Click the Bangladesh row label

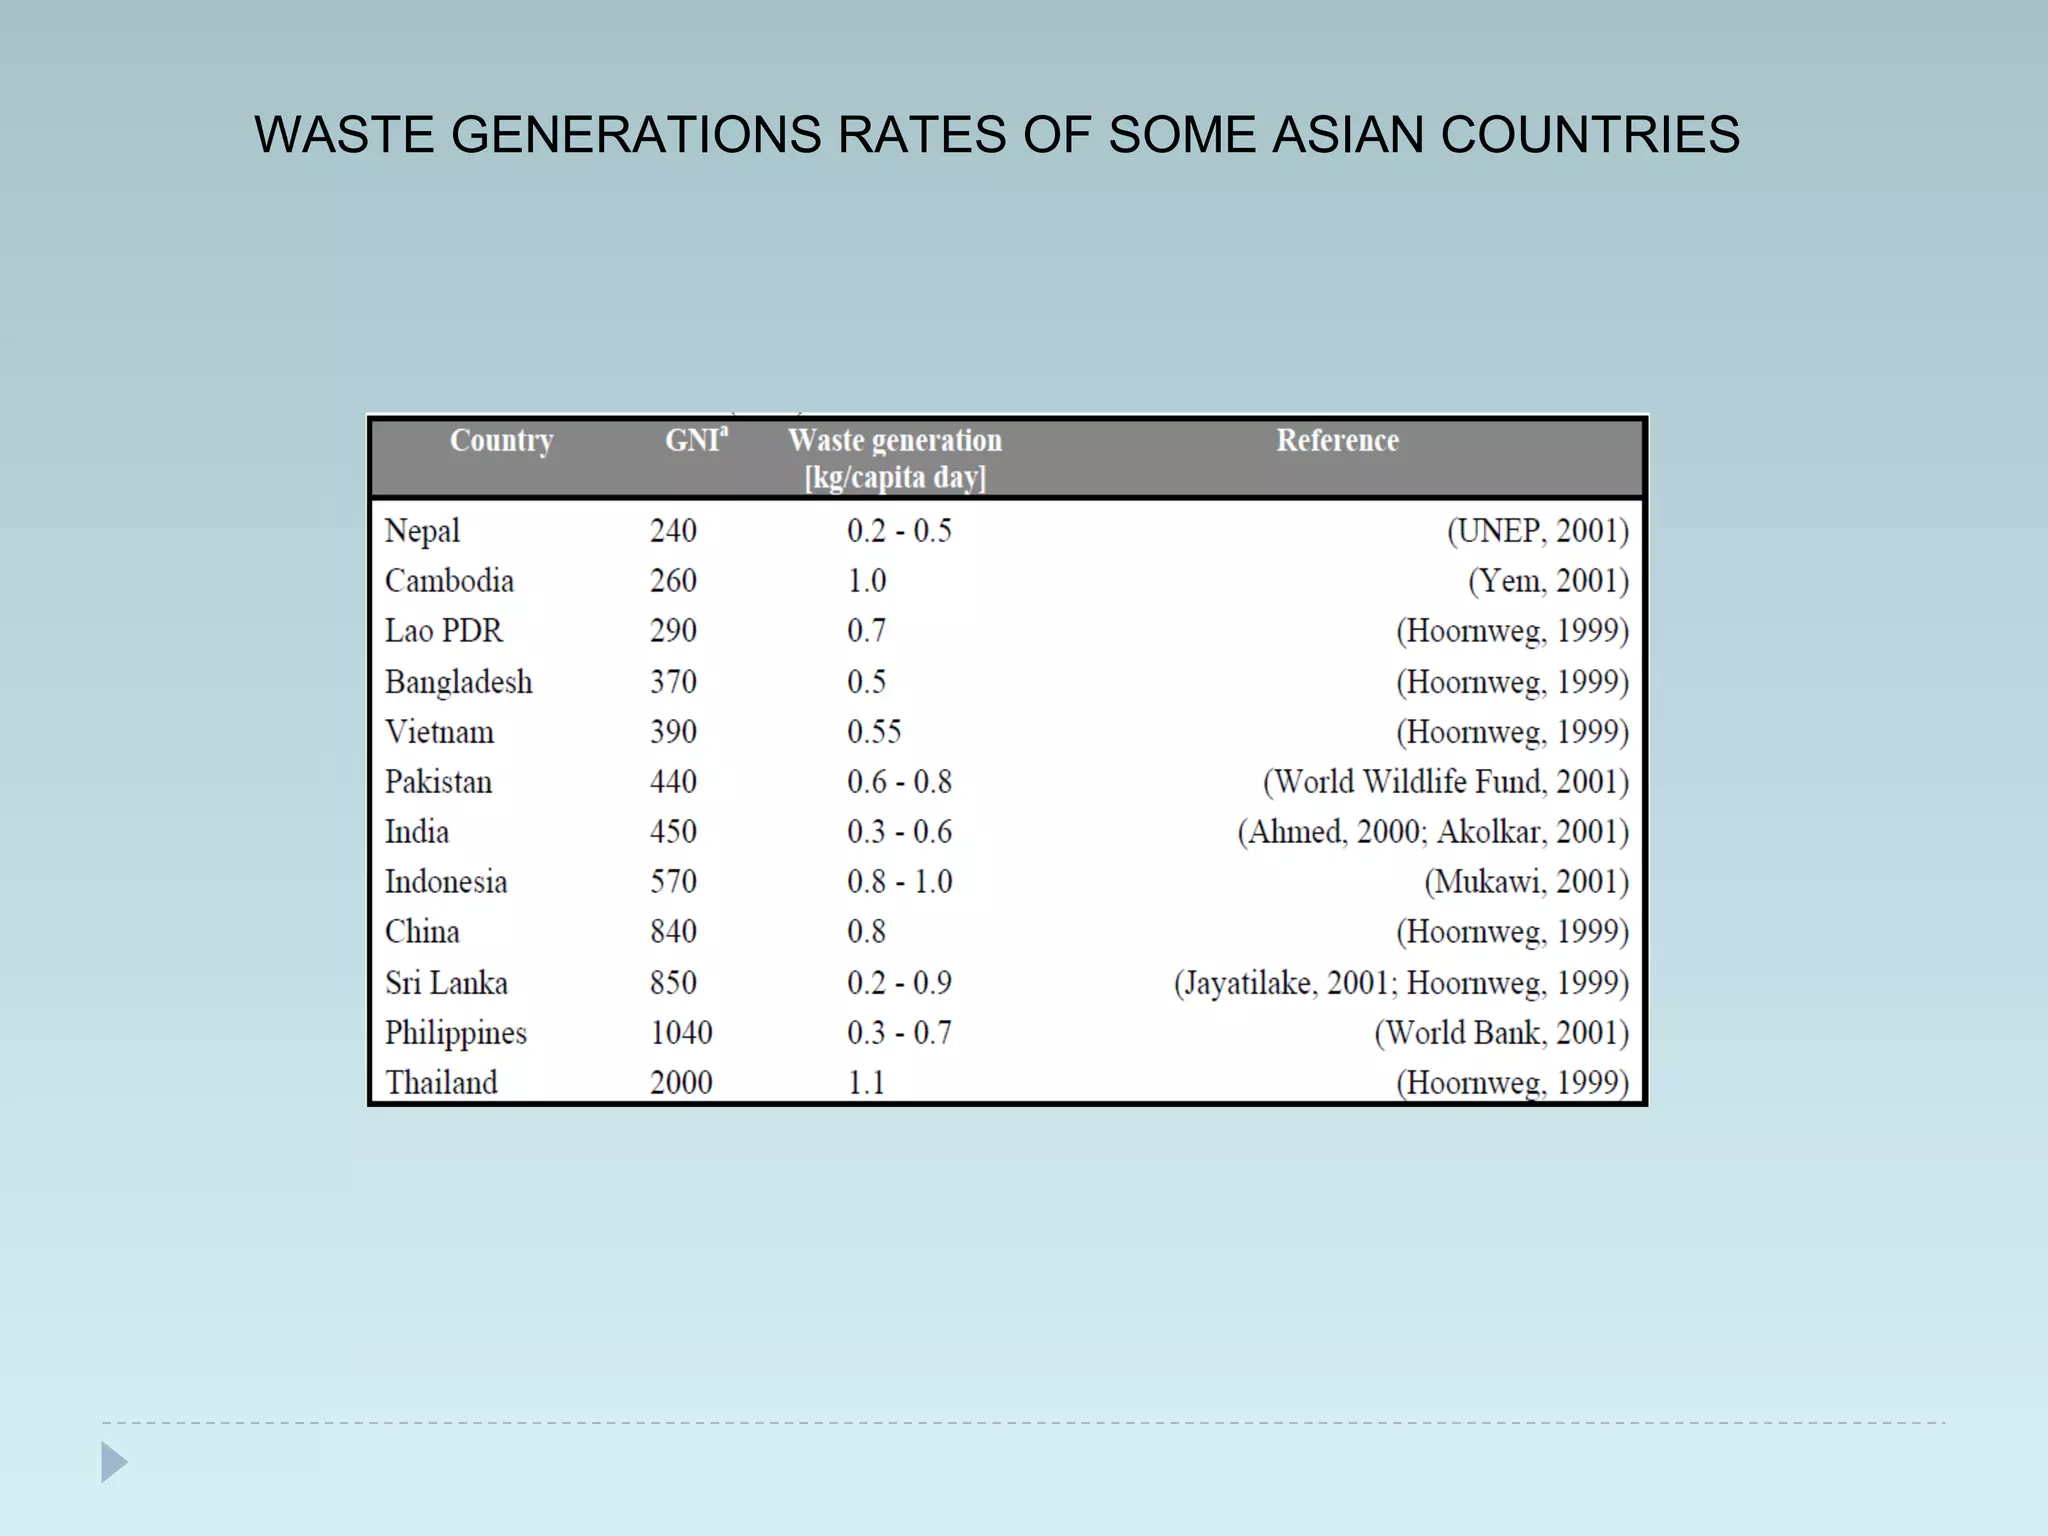[x=458, y=682]
